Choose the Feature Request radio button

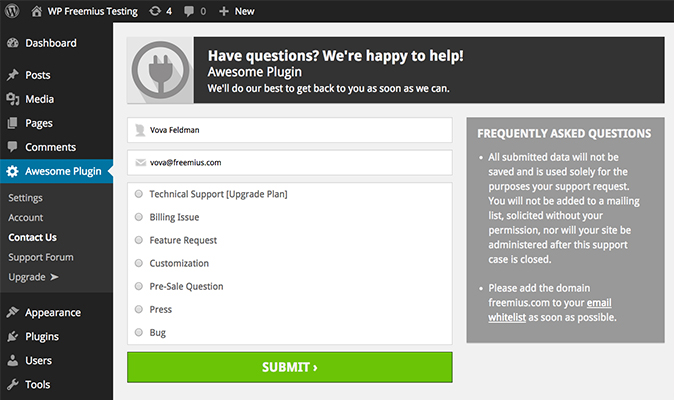click(138, 240)
